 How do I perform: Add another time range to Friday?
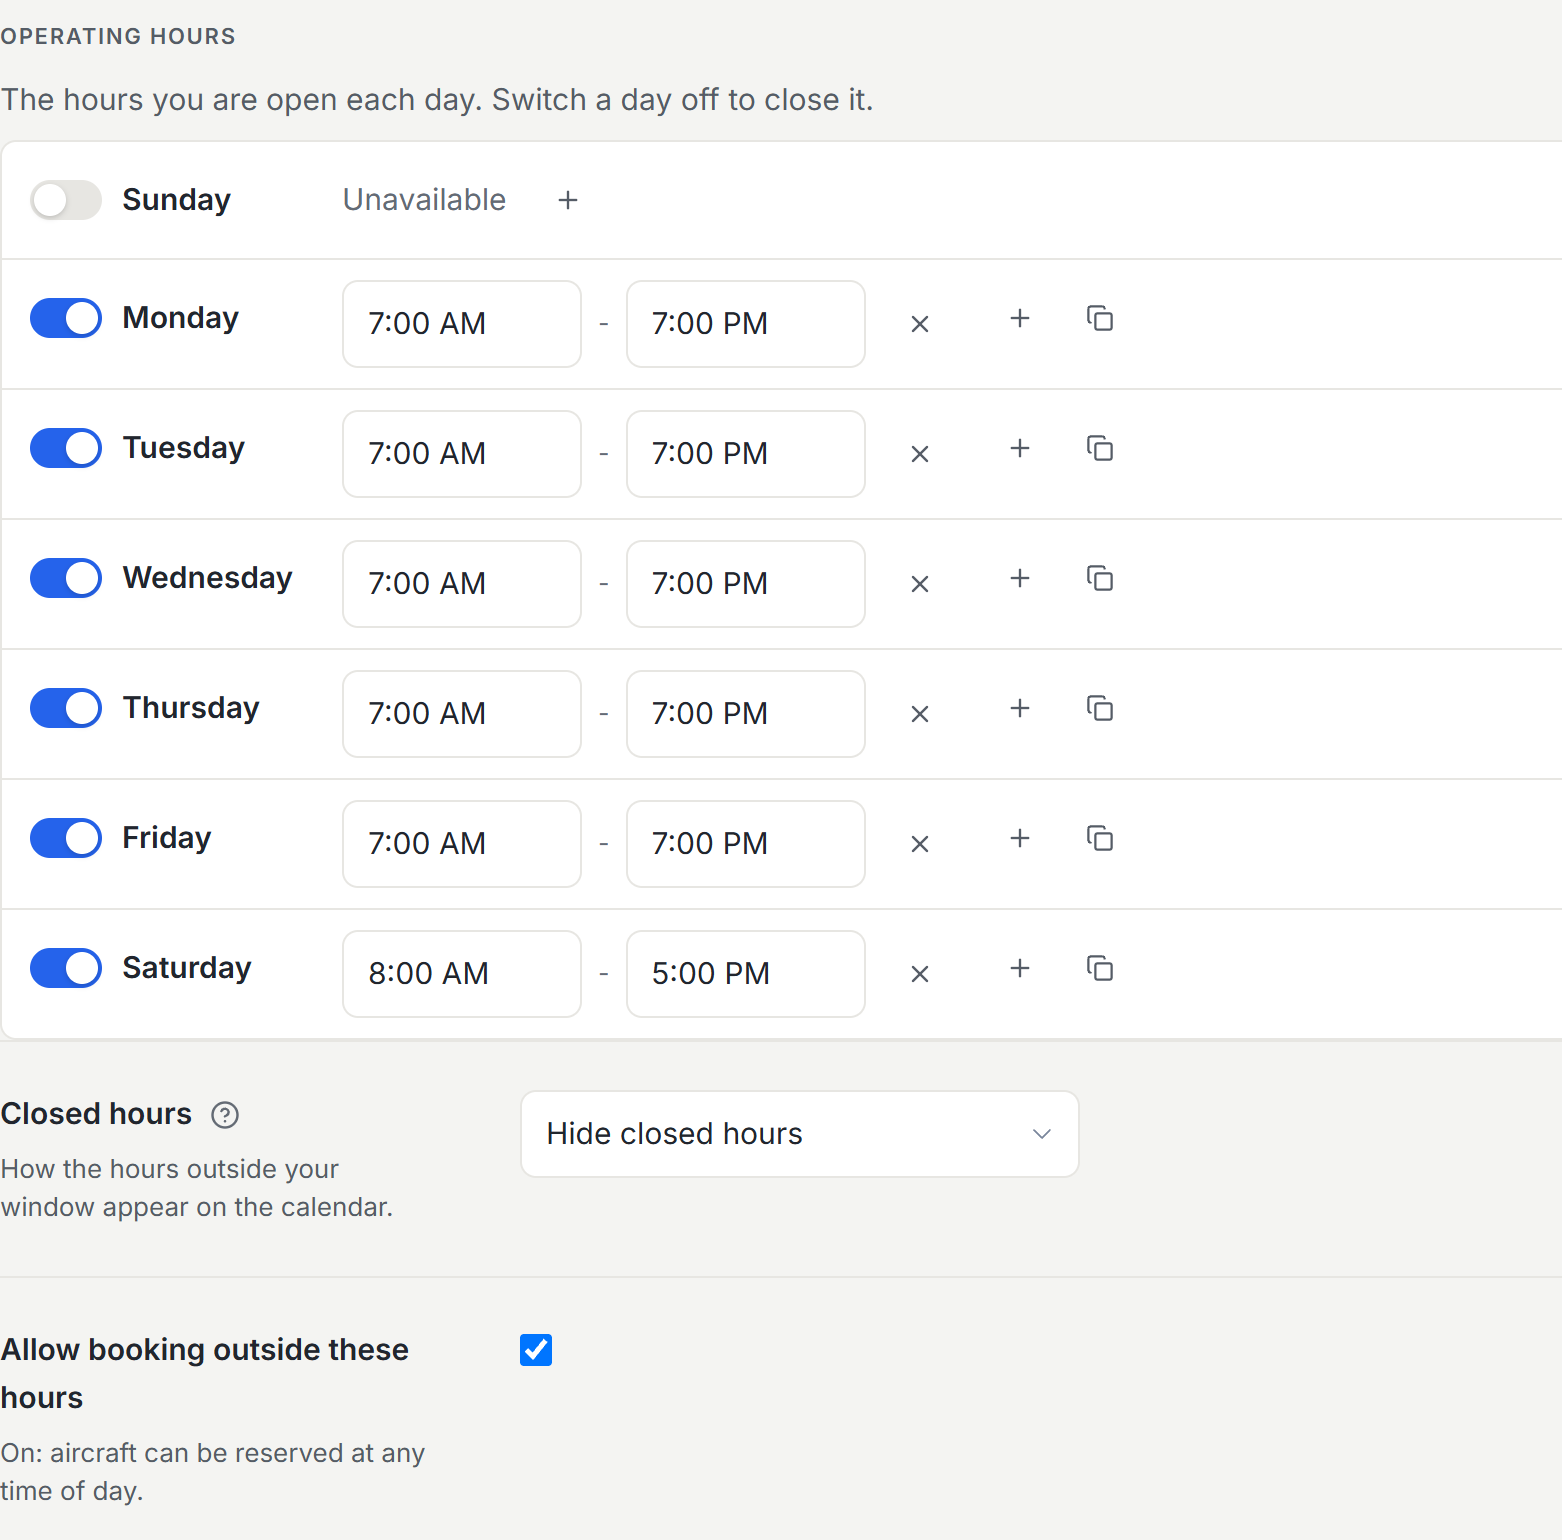[1020, 838]
